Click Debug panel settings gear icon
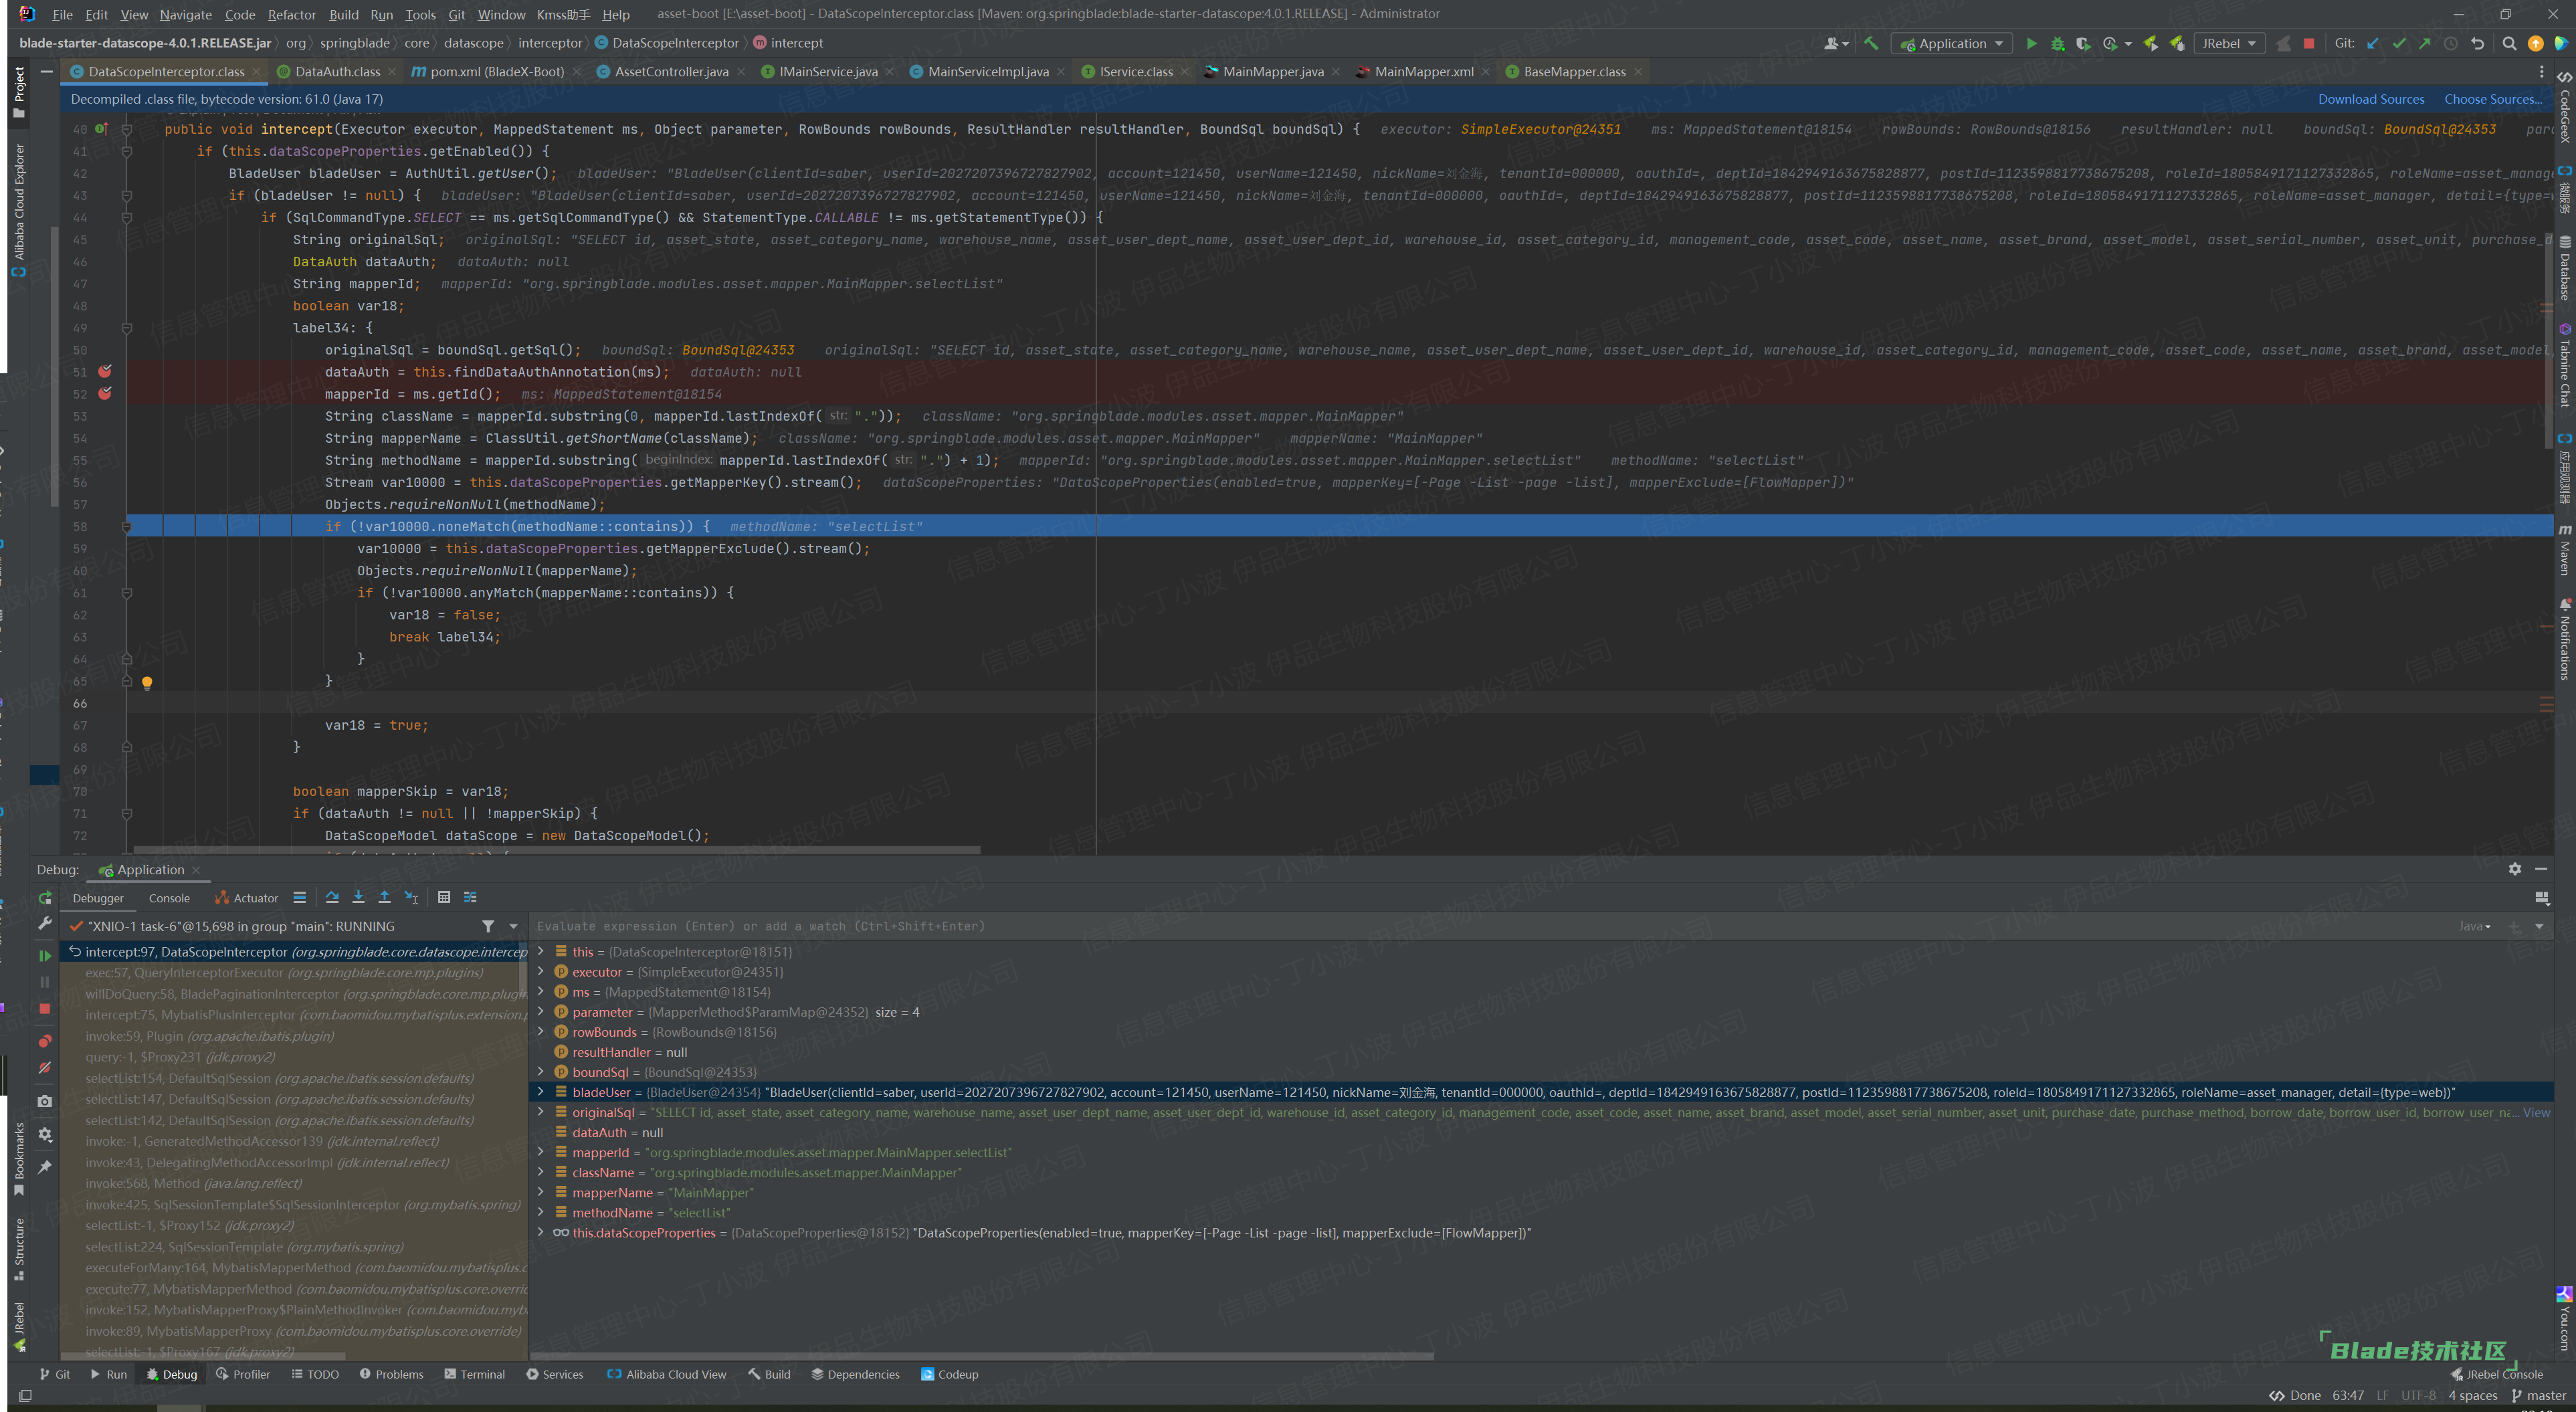2576x1412 pixels. pos(2514,869)
